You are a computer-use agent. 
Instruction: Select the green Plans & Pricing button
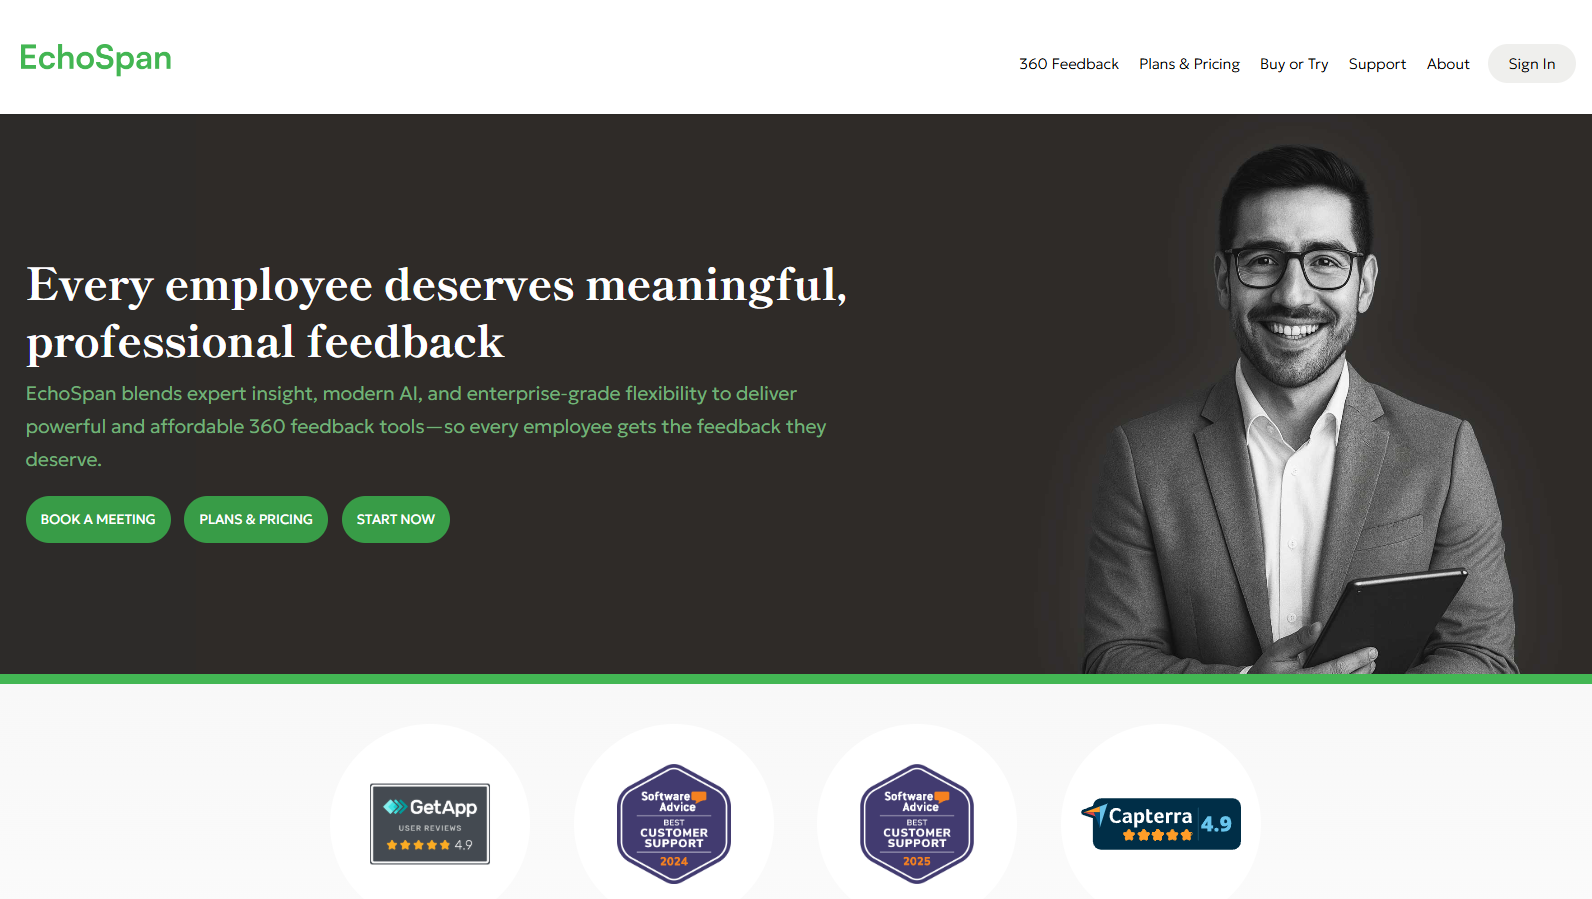(256, 520)
